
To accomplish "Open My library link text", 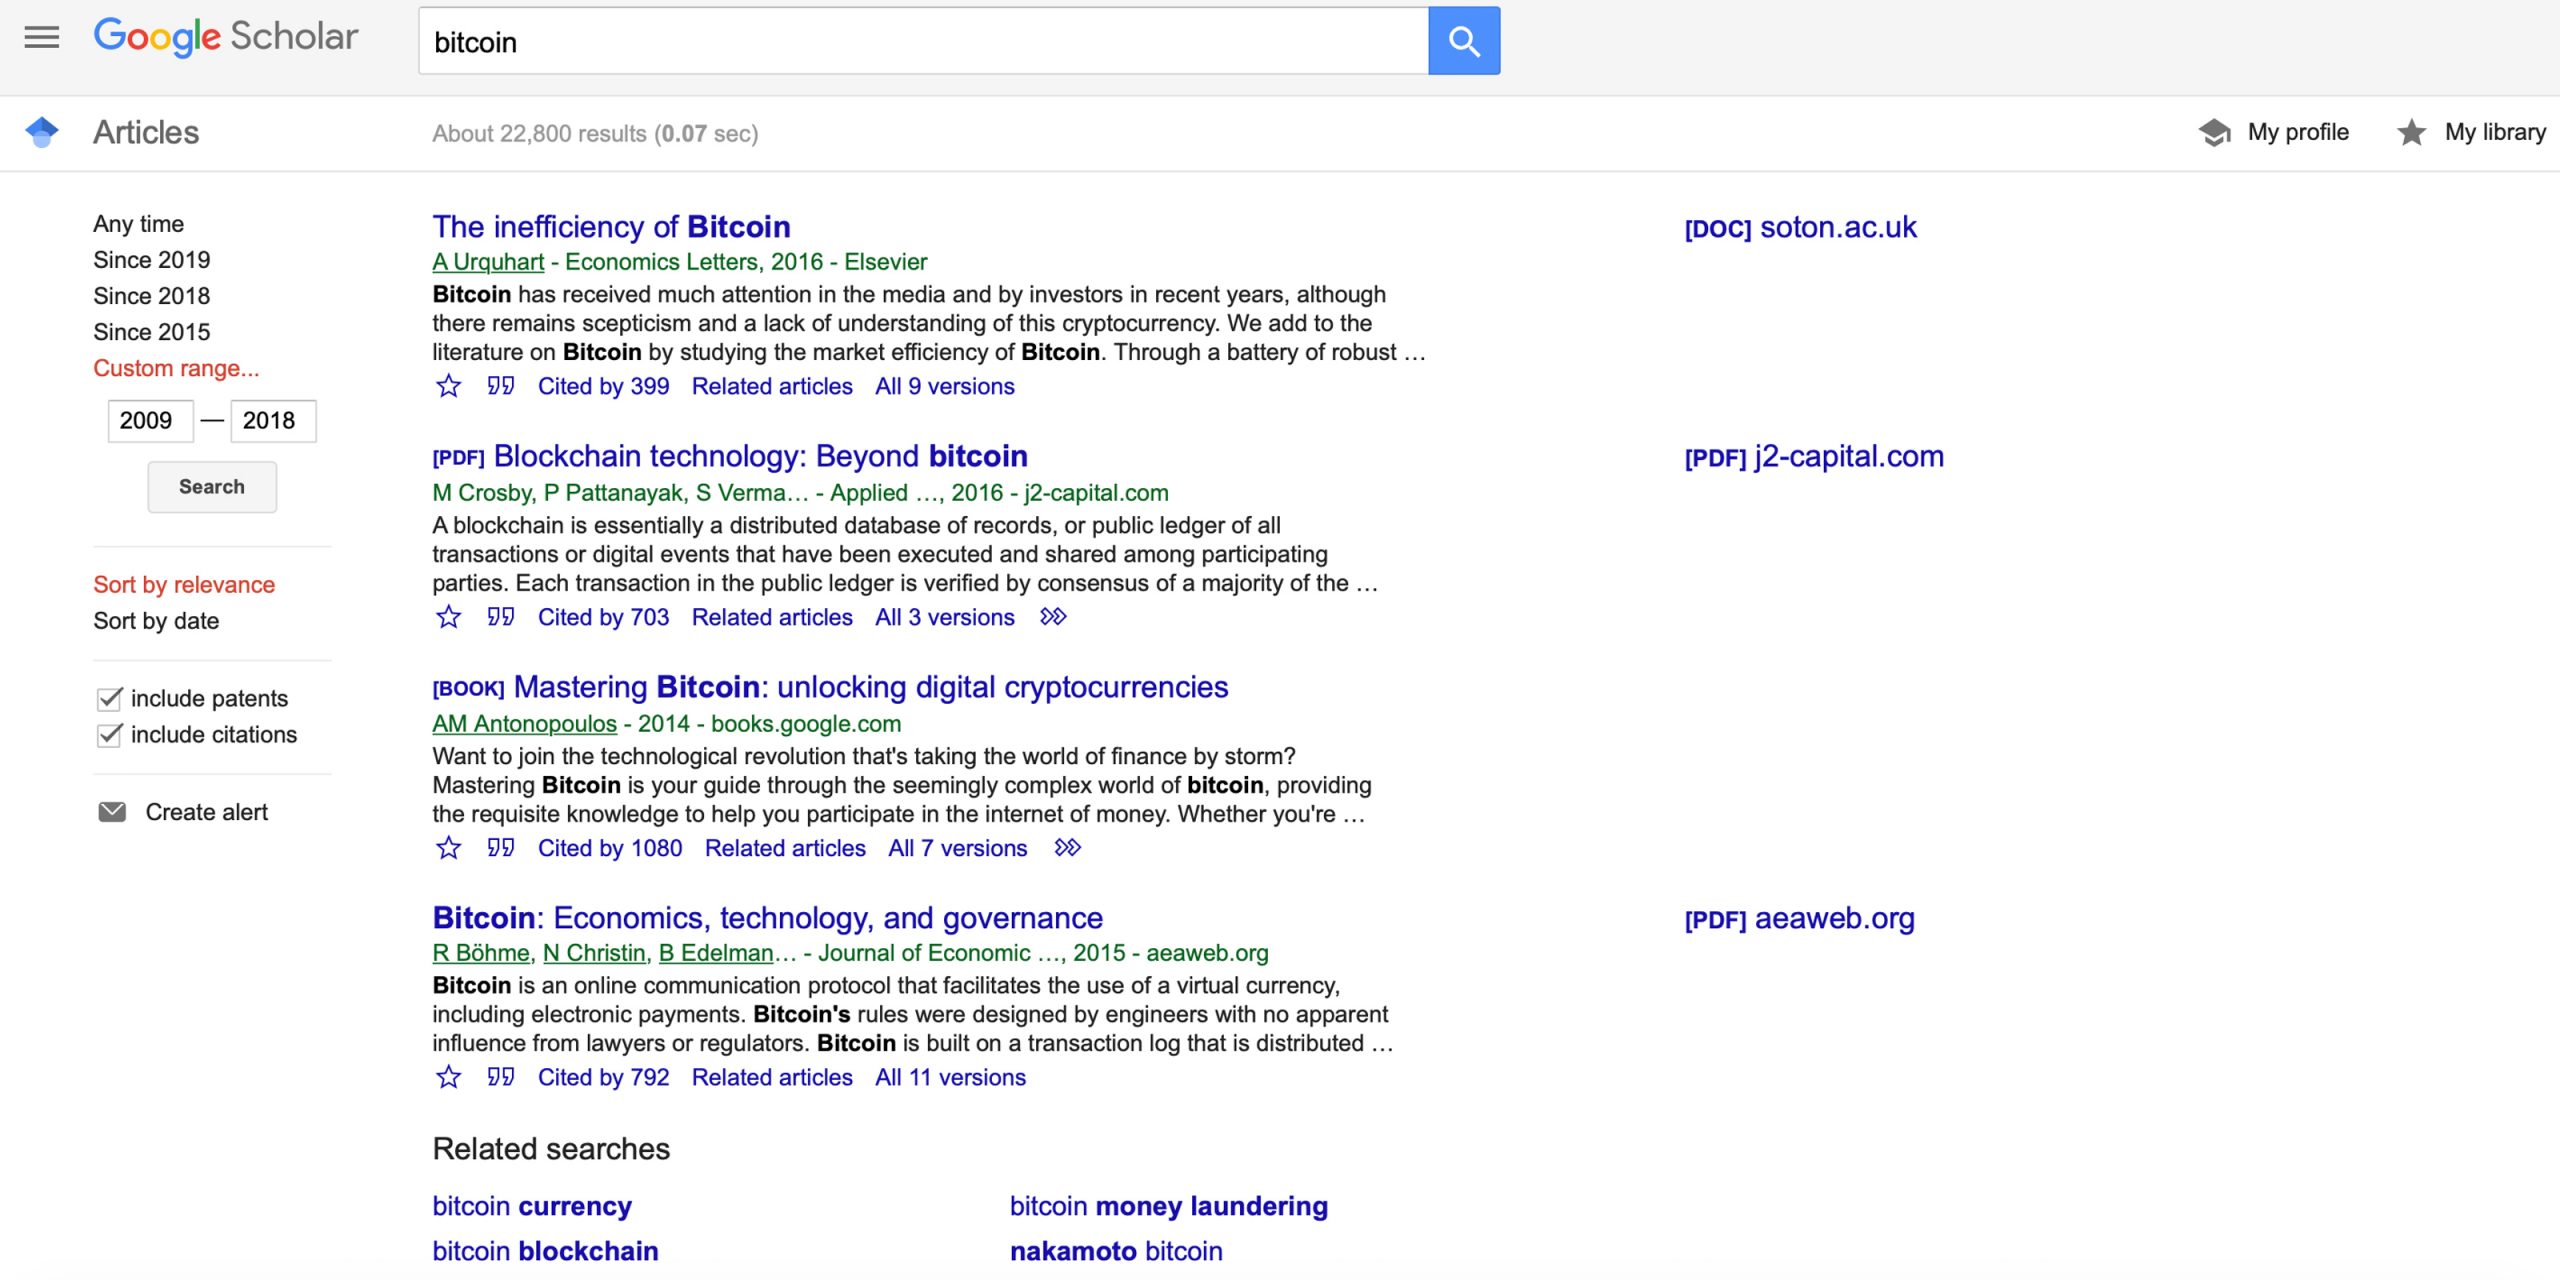I will coord(2495,132).
